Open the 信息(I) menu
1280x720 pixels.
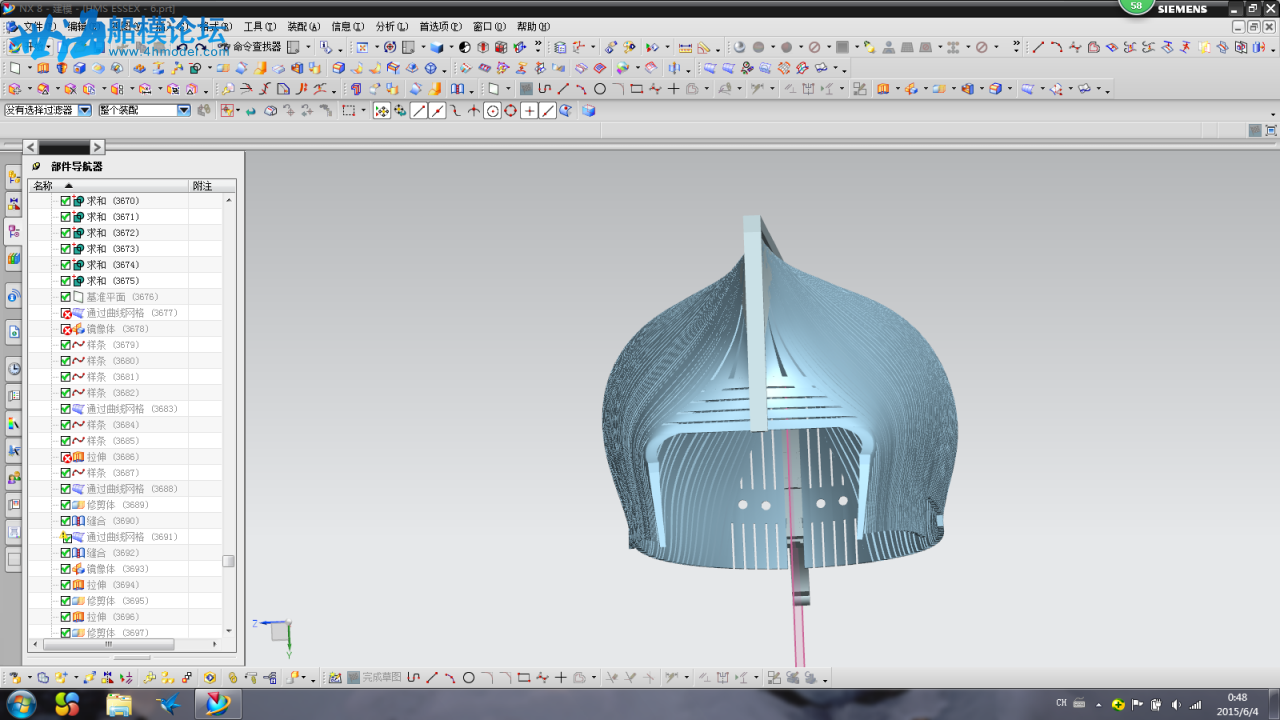click(347, 27)
